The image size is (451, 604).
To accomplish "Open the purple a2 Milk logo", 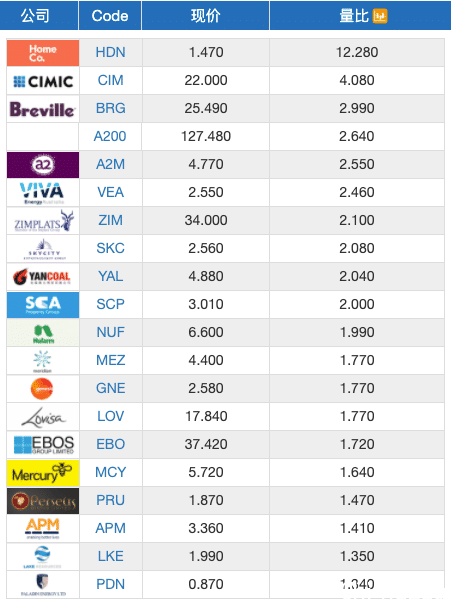I will [43, 165].
